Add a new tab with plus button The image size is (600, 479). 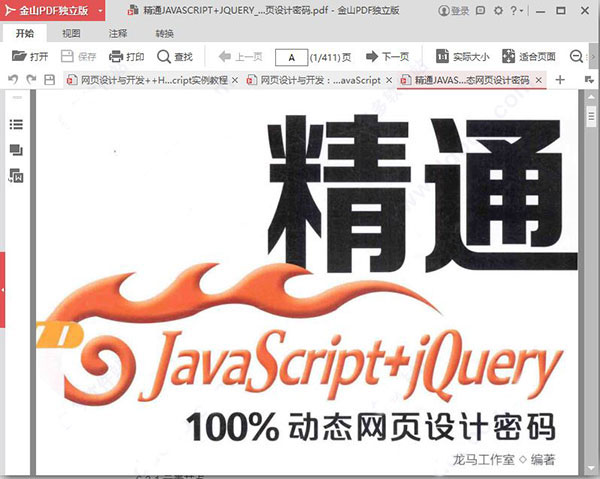coord(560,80)
